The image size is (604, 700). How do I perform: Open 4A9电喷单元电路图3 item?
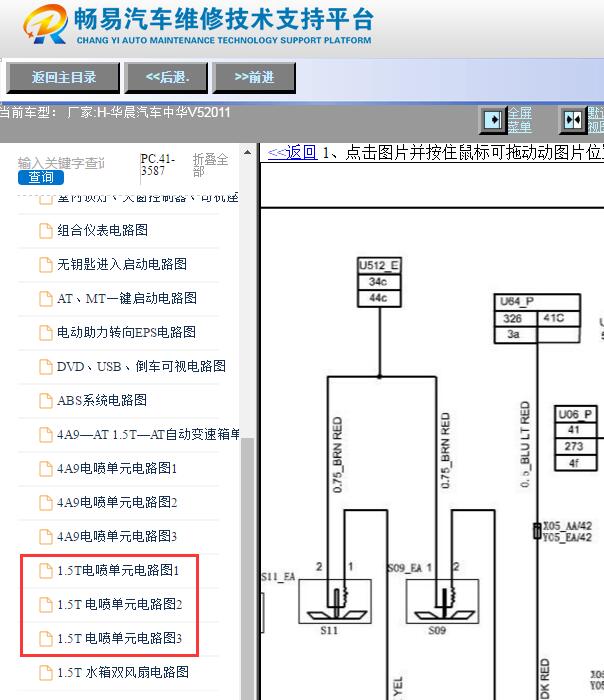point(117,537)
